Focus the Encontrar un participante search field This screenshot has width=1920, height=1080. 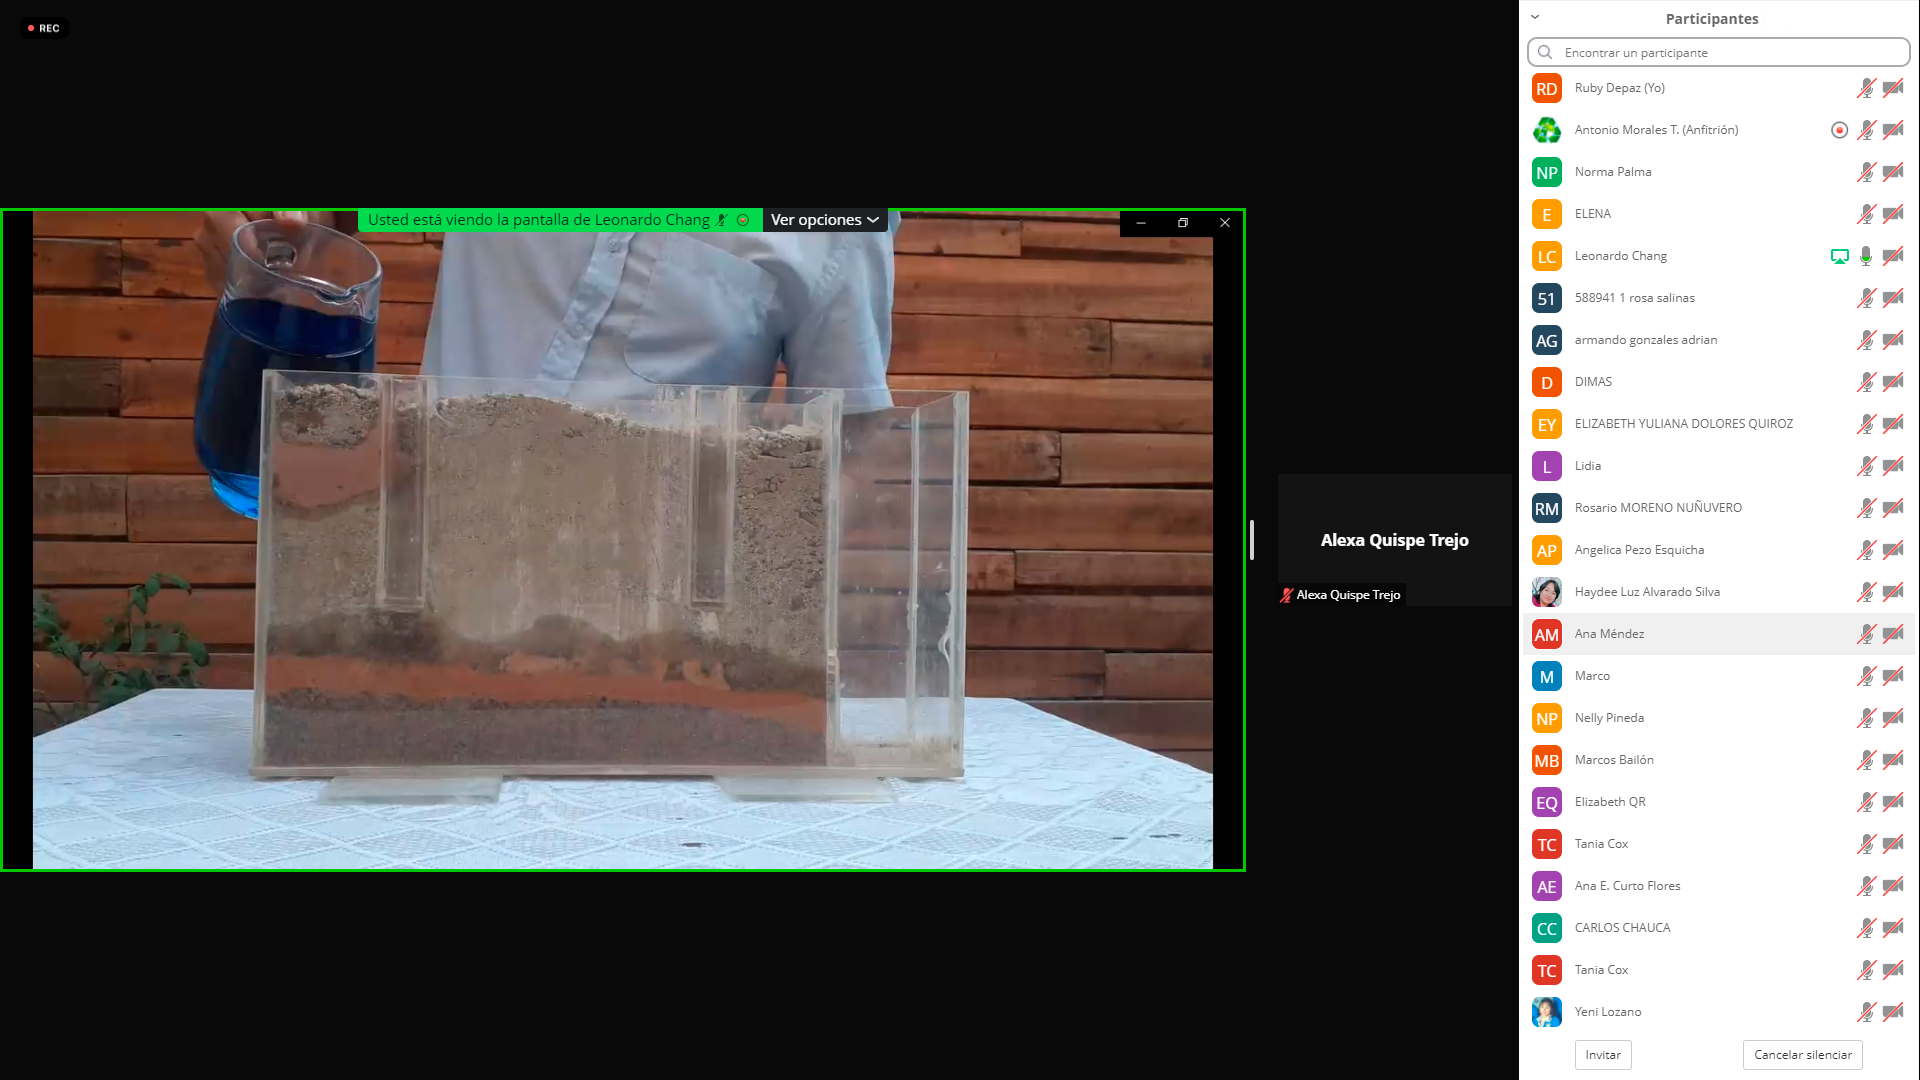1718,52
